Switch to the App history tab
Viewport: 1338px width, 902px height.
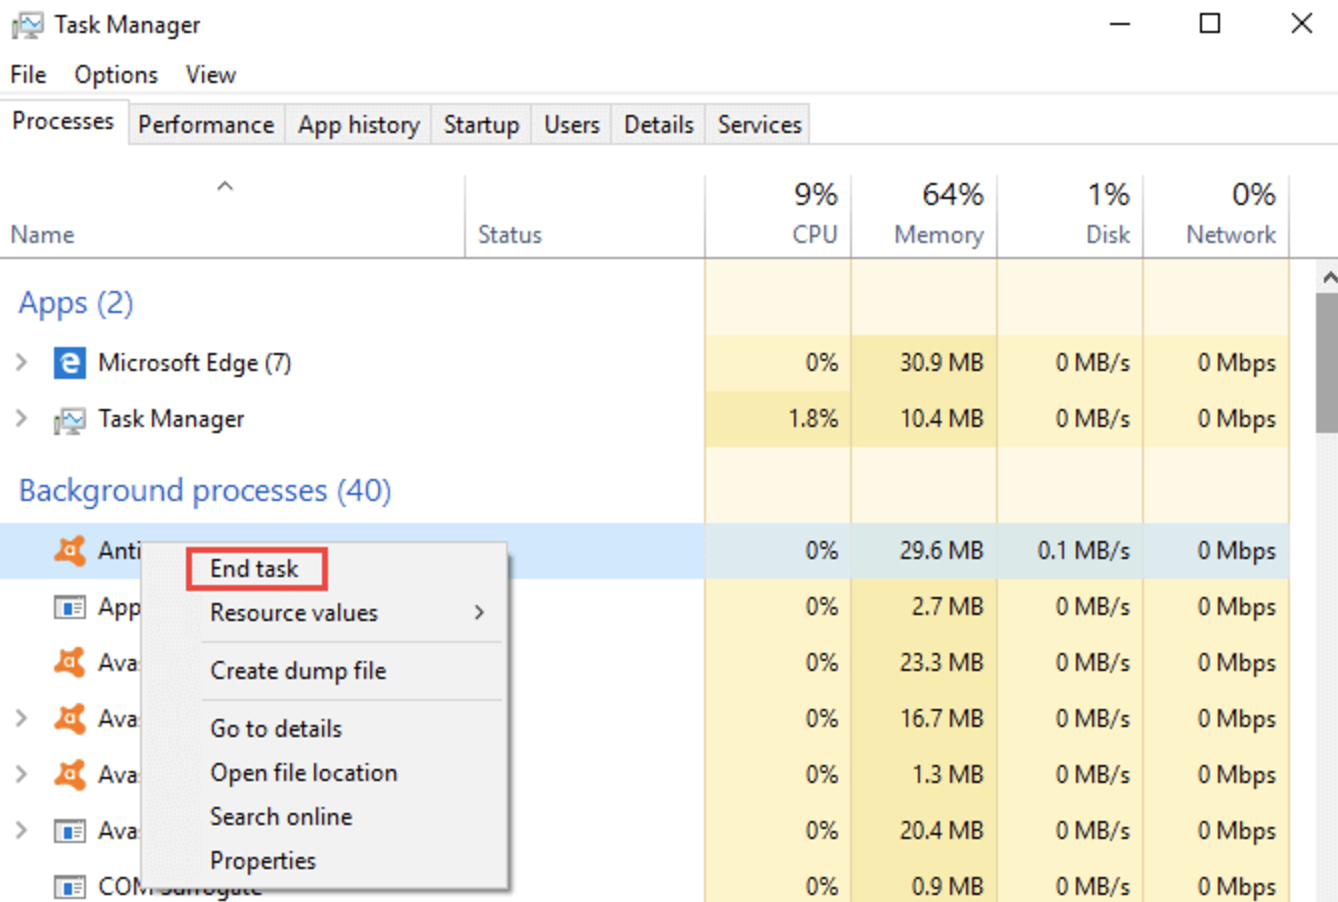pyautogui.click(x=358, y=125)
